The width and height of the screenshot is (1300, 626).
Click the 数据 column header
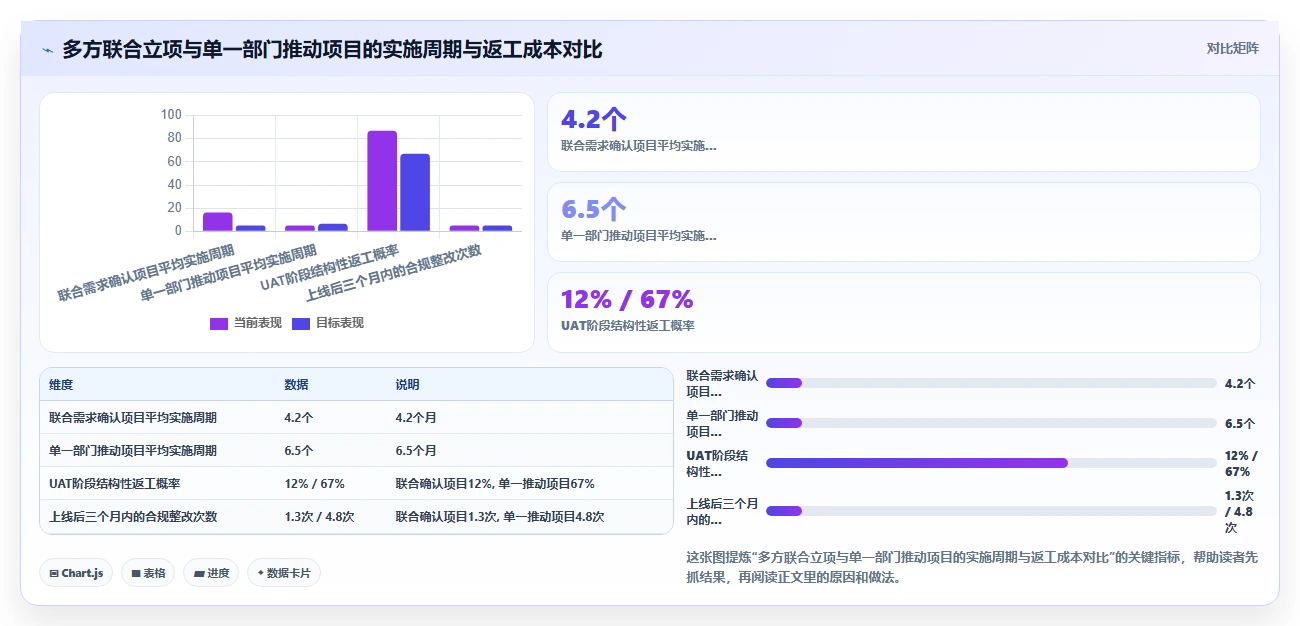point(296,385)
